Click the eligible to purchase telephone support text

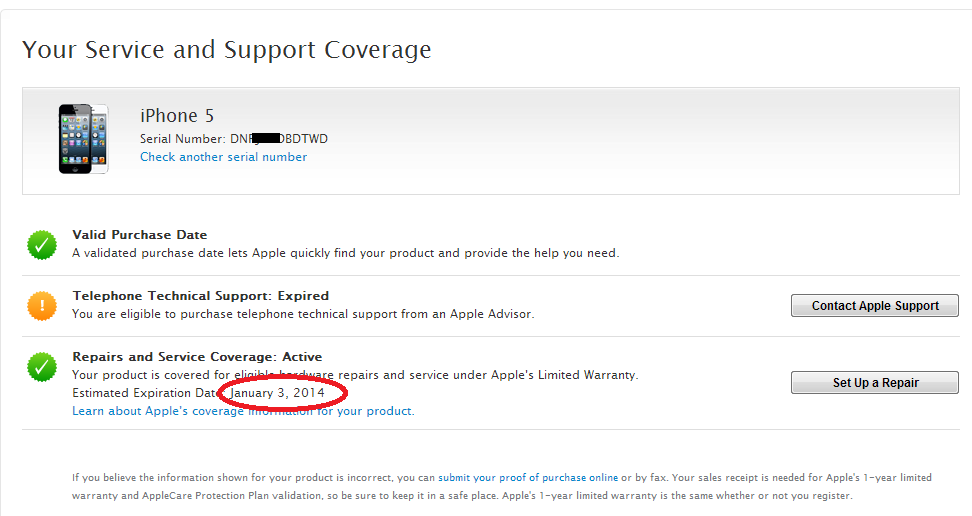coord(303,314)
